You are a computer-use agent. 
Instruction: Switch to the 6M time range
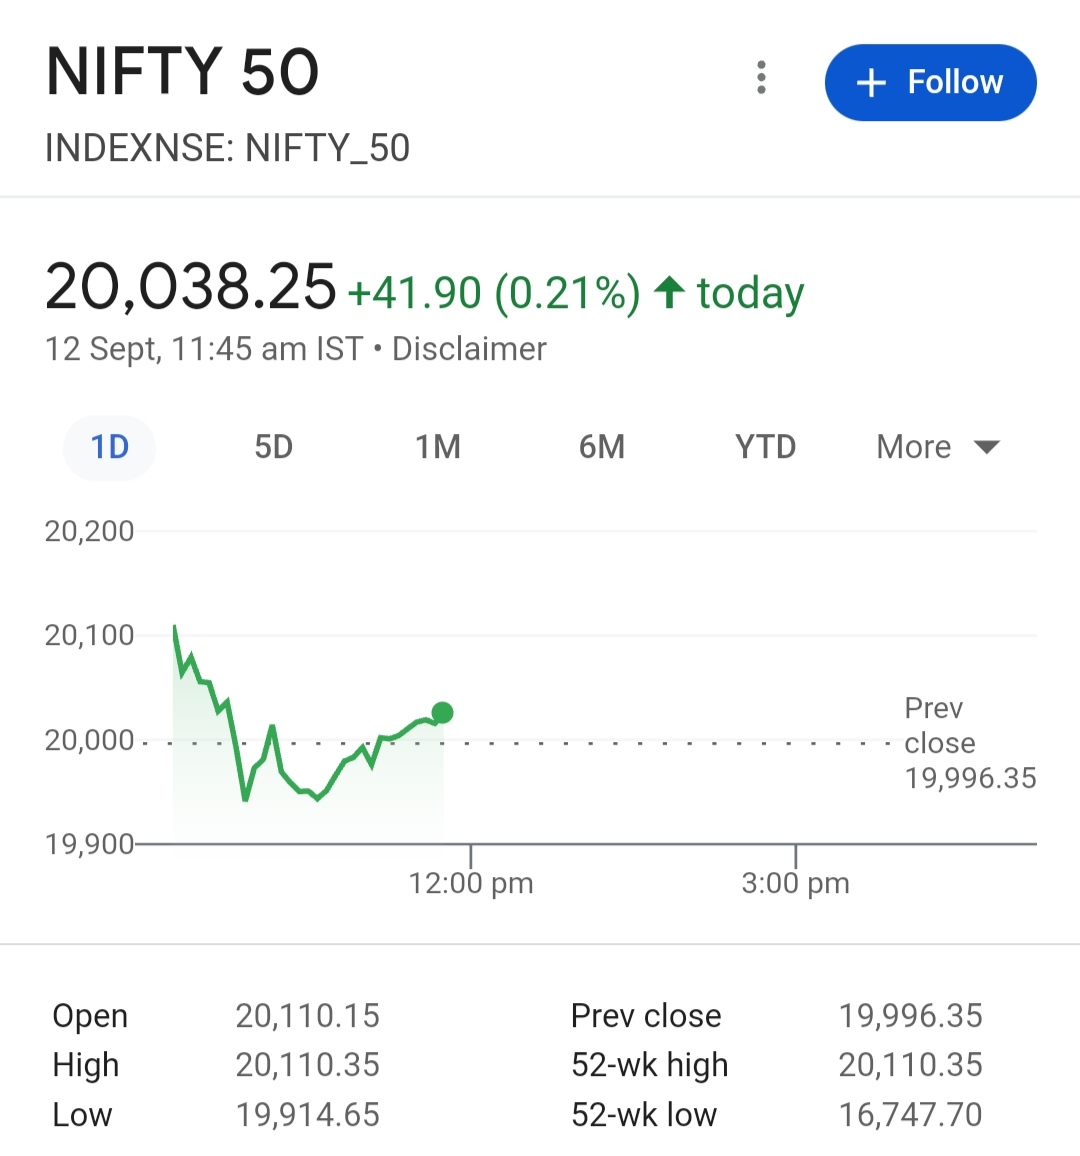click(602, 448)
